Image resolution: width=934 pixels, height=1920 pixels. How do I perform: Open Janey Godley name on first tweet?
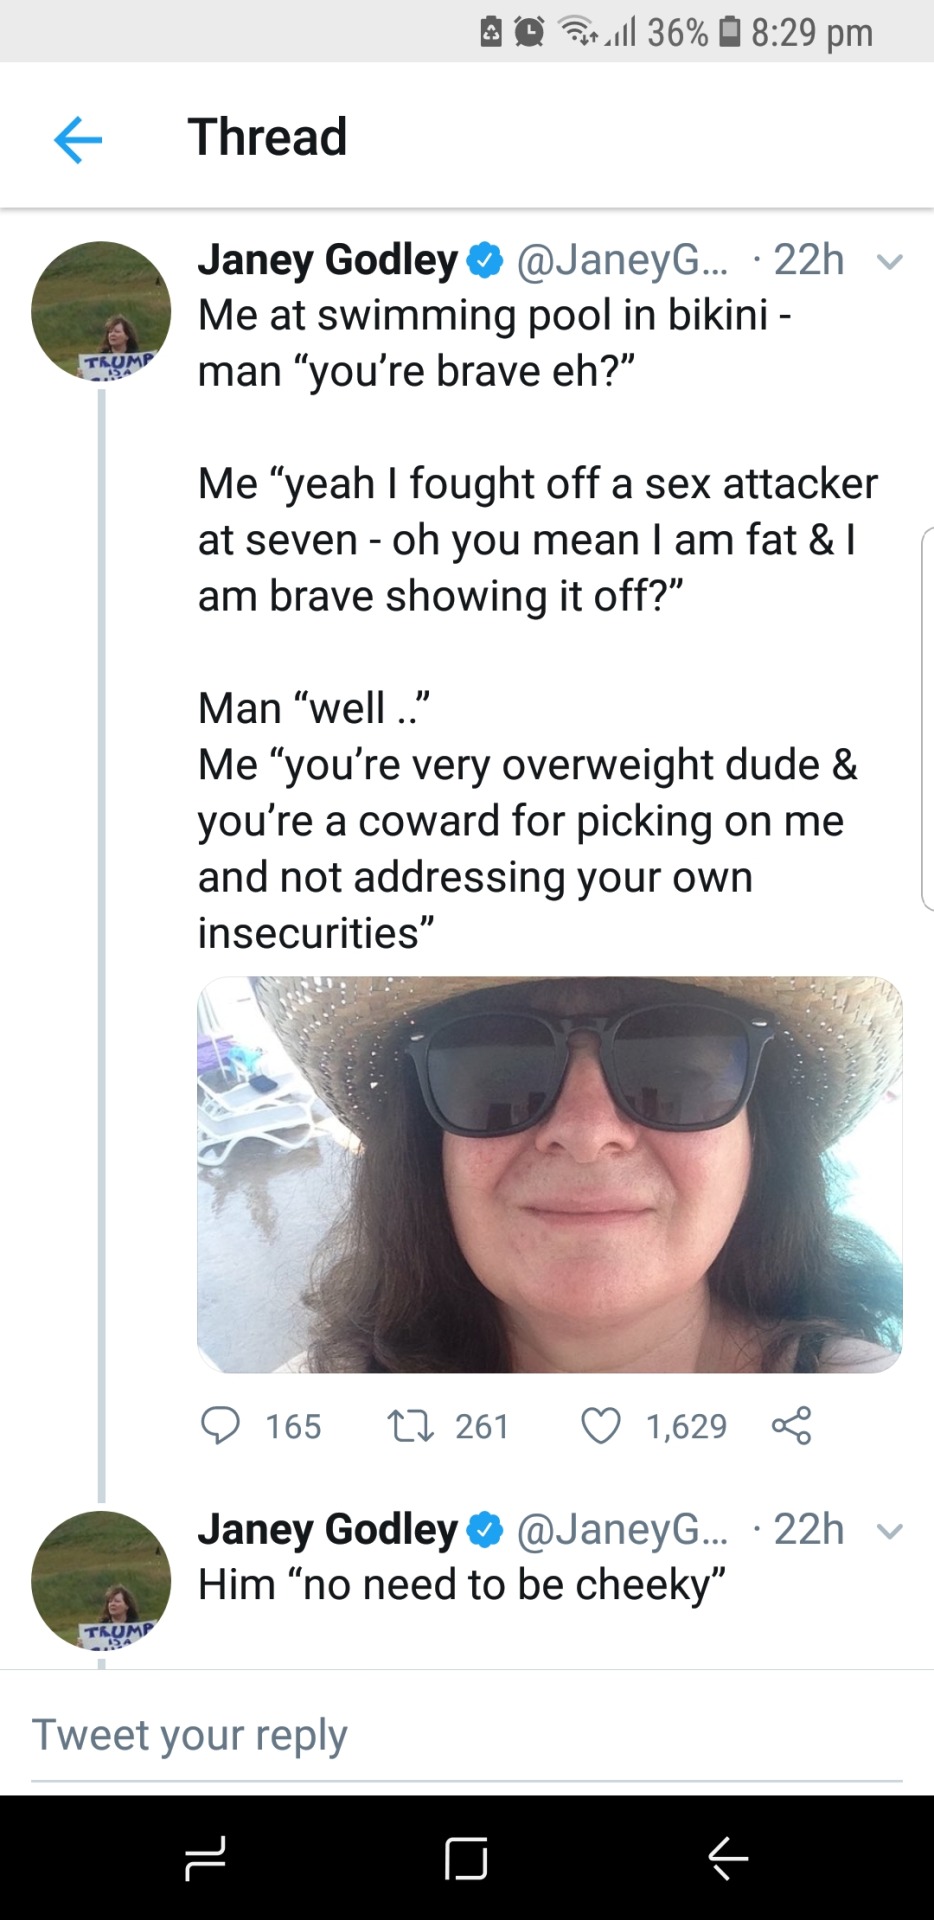[327, 260]
